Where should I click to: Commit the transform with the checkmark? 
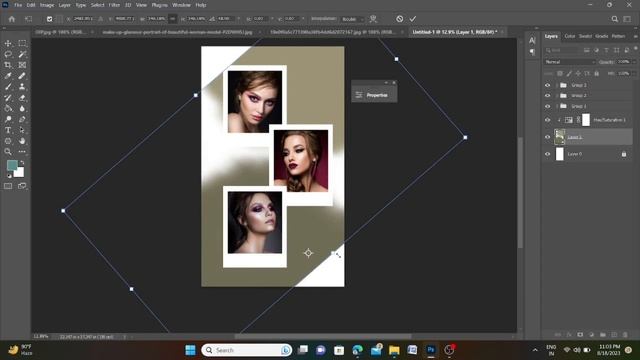(x=413, y=19)
